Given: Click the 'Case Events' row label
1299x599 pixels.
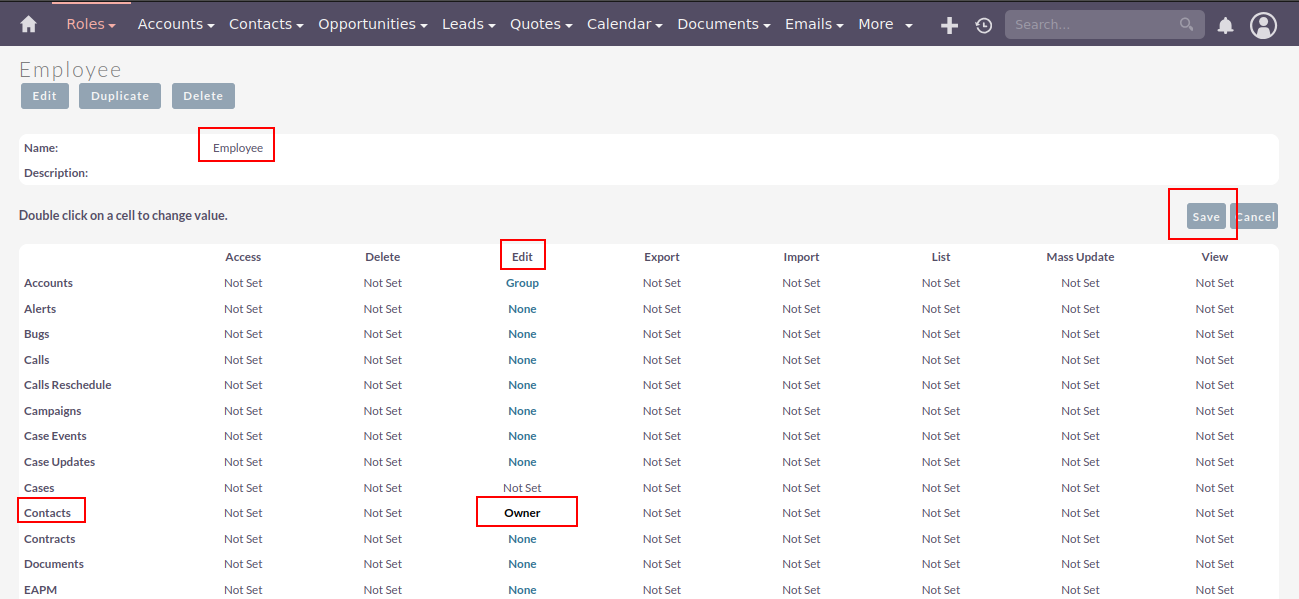Looking at the screenshot, I should [x=55, y=436].
